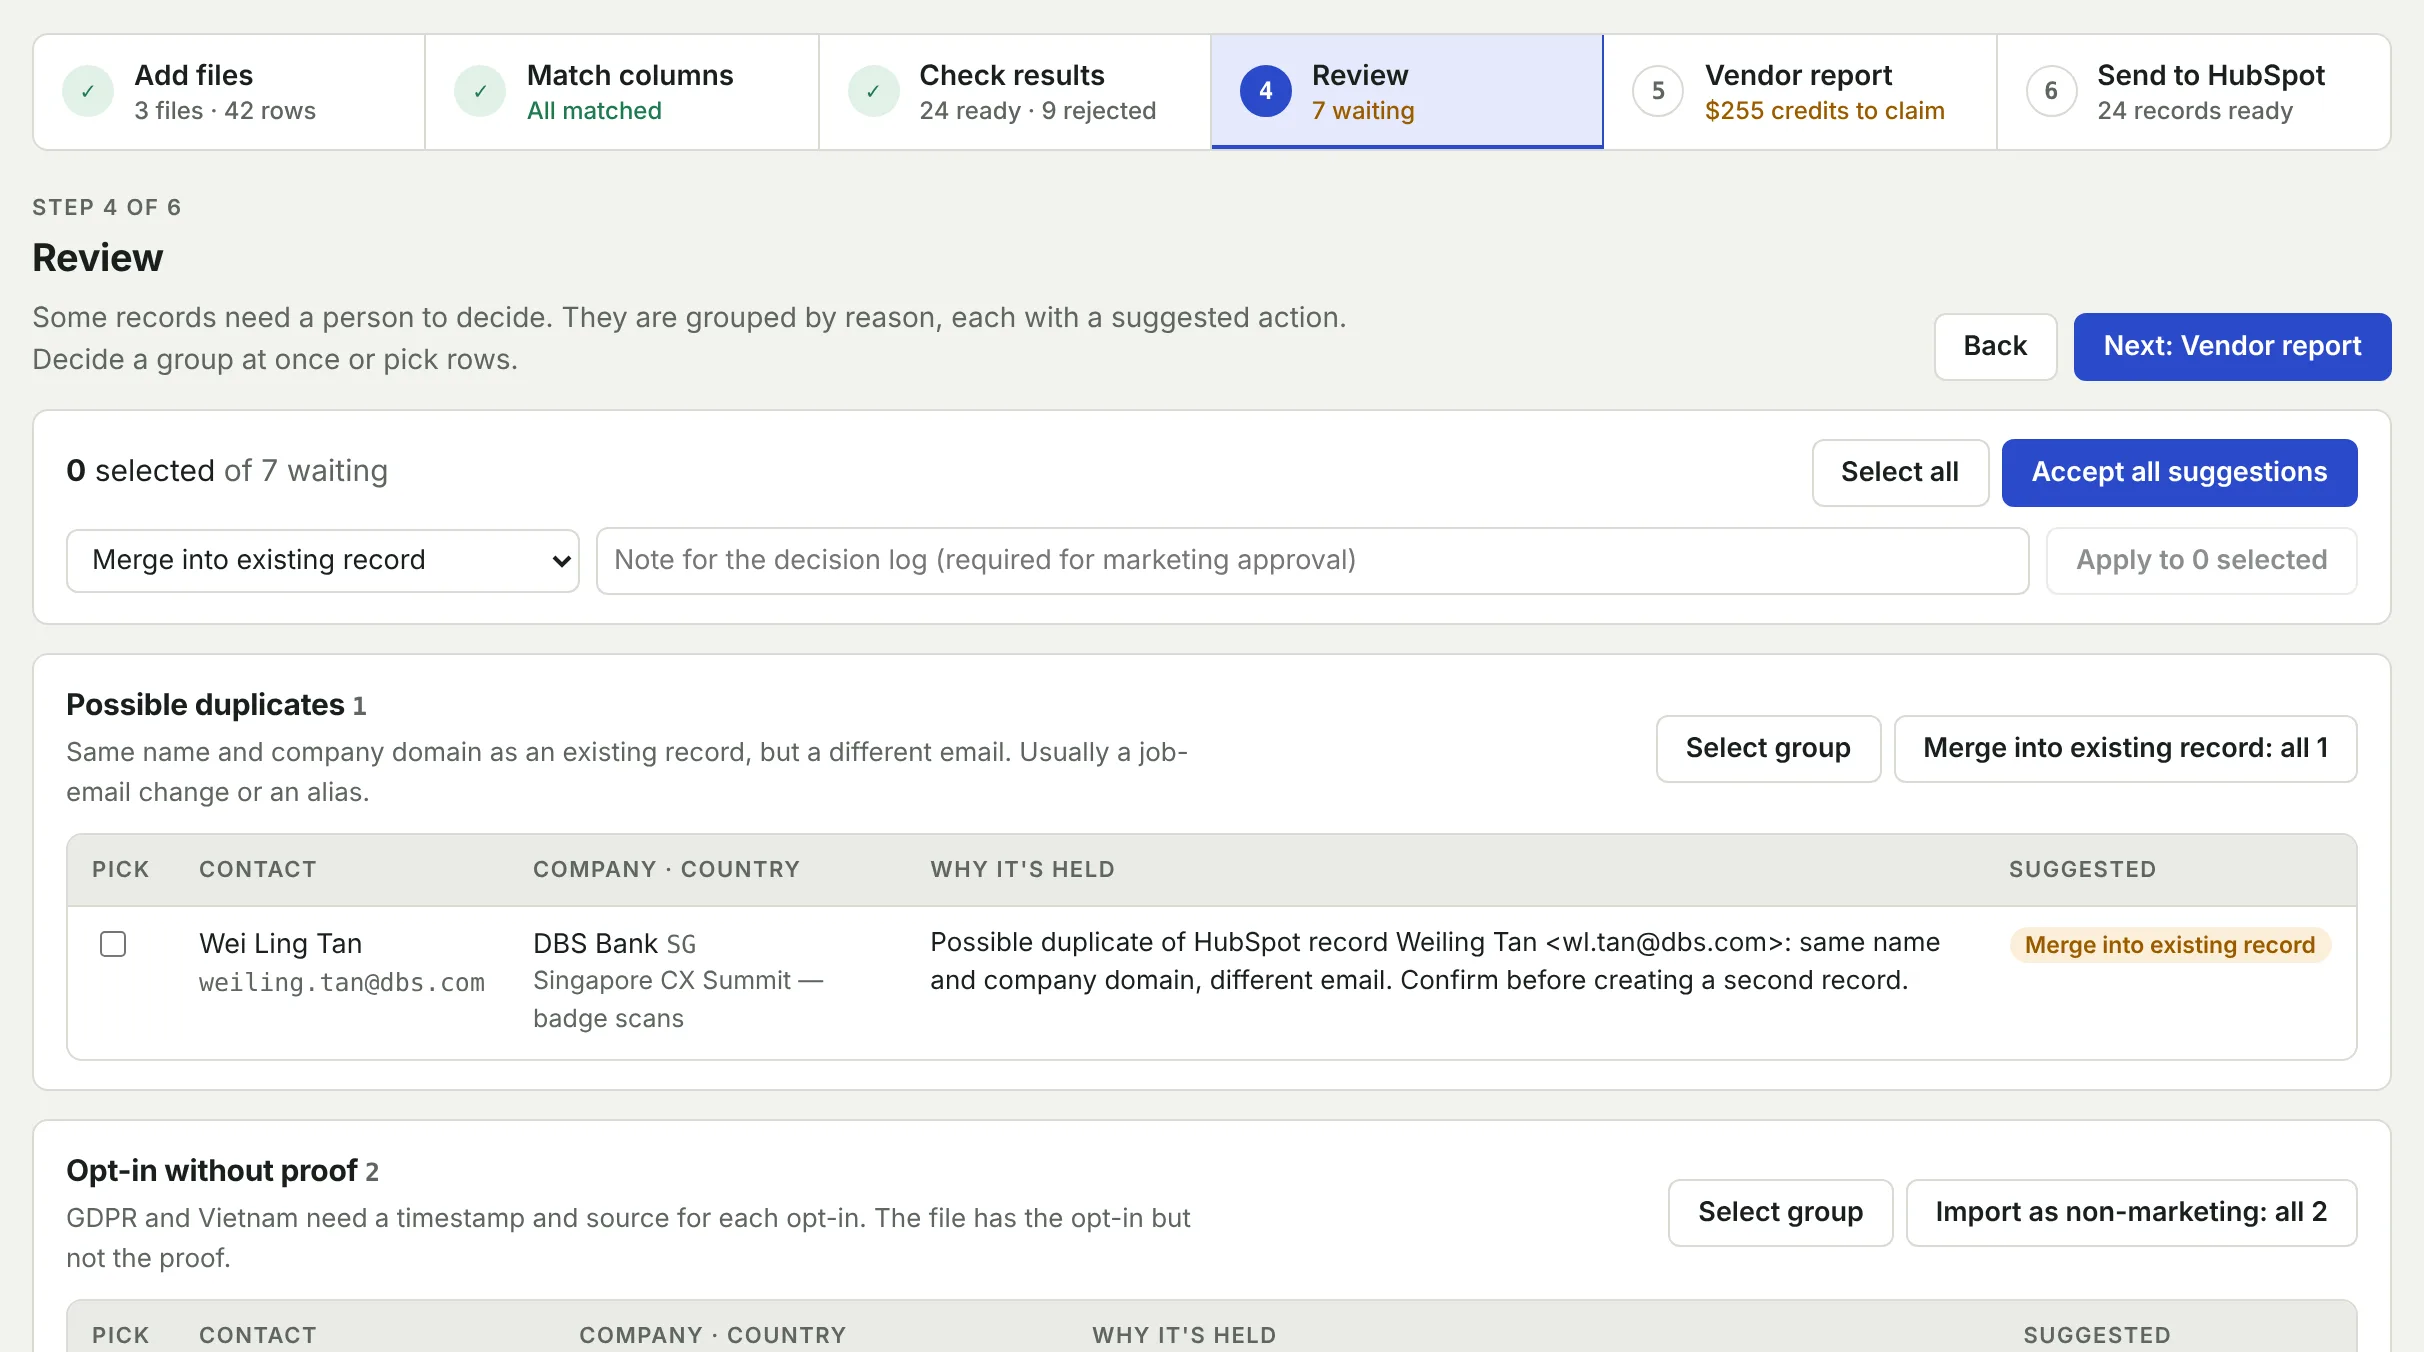This screenshot has height=1352, width=2424.
Task: Open the Send to HubSpot step
Action: click(2194, 92)
